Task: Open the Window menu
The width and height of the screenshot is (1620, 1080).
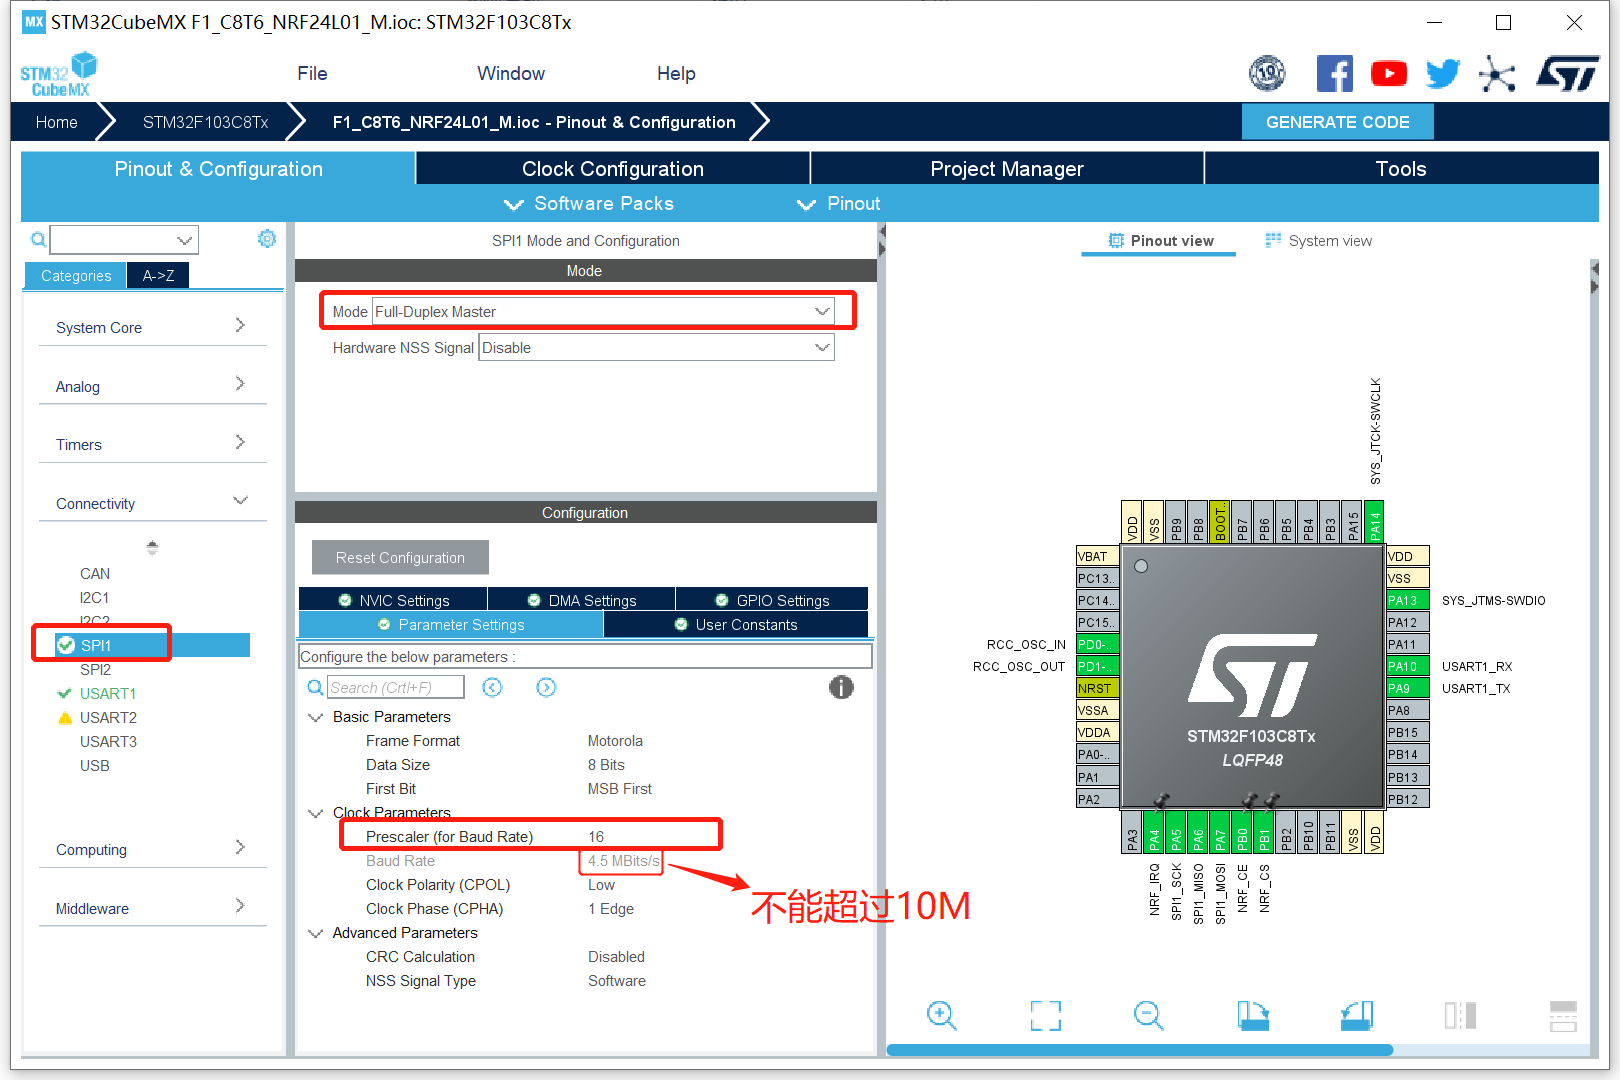Action: [511, 73]
